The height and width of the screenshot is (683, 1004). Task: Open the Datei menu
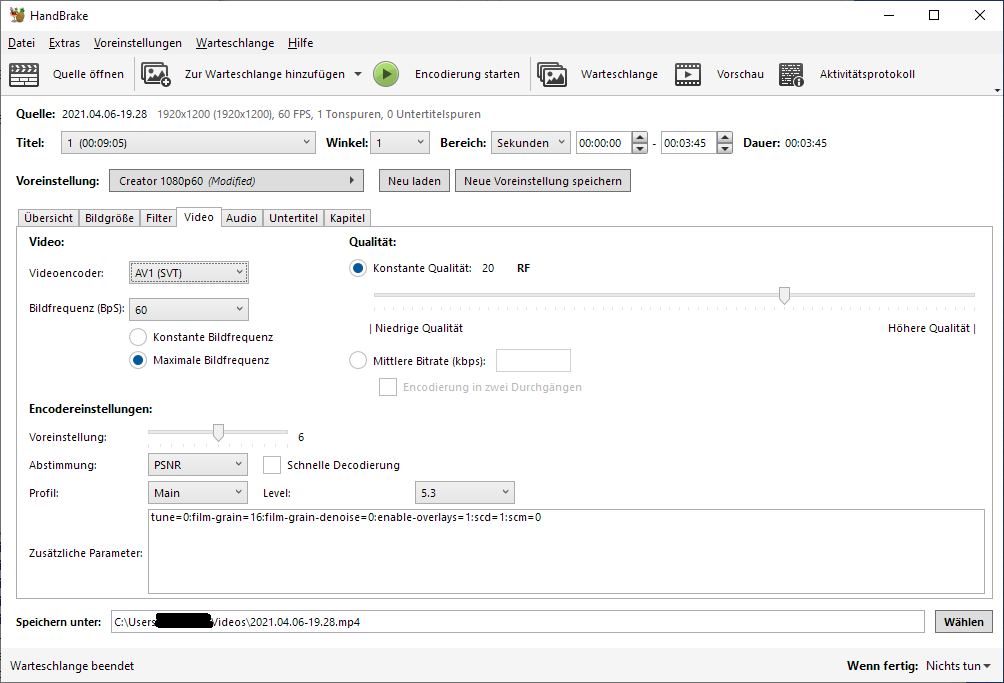[x=22, y=43]
